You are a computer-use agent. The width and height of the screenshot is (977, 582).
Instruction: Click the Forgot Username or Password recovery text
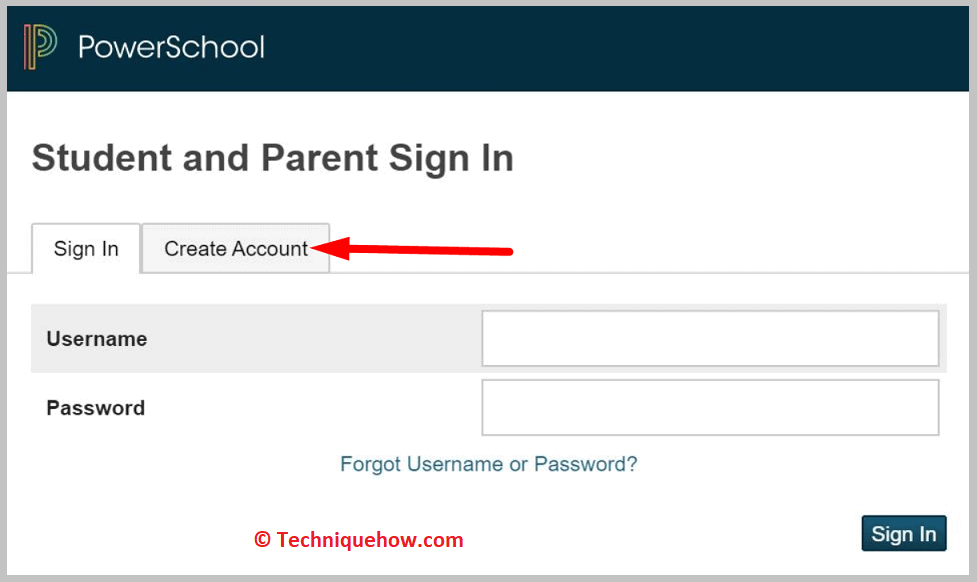488,464
